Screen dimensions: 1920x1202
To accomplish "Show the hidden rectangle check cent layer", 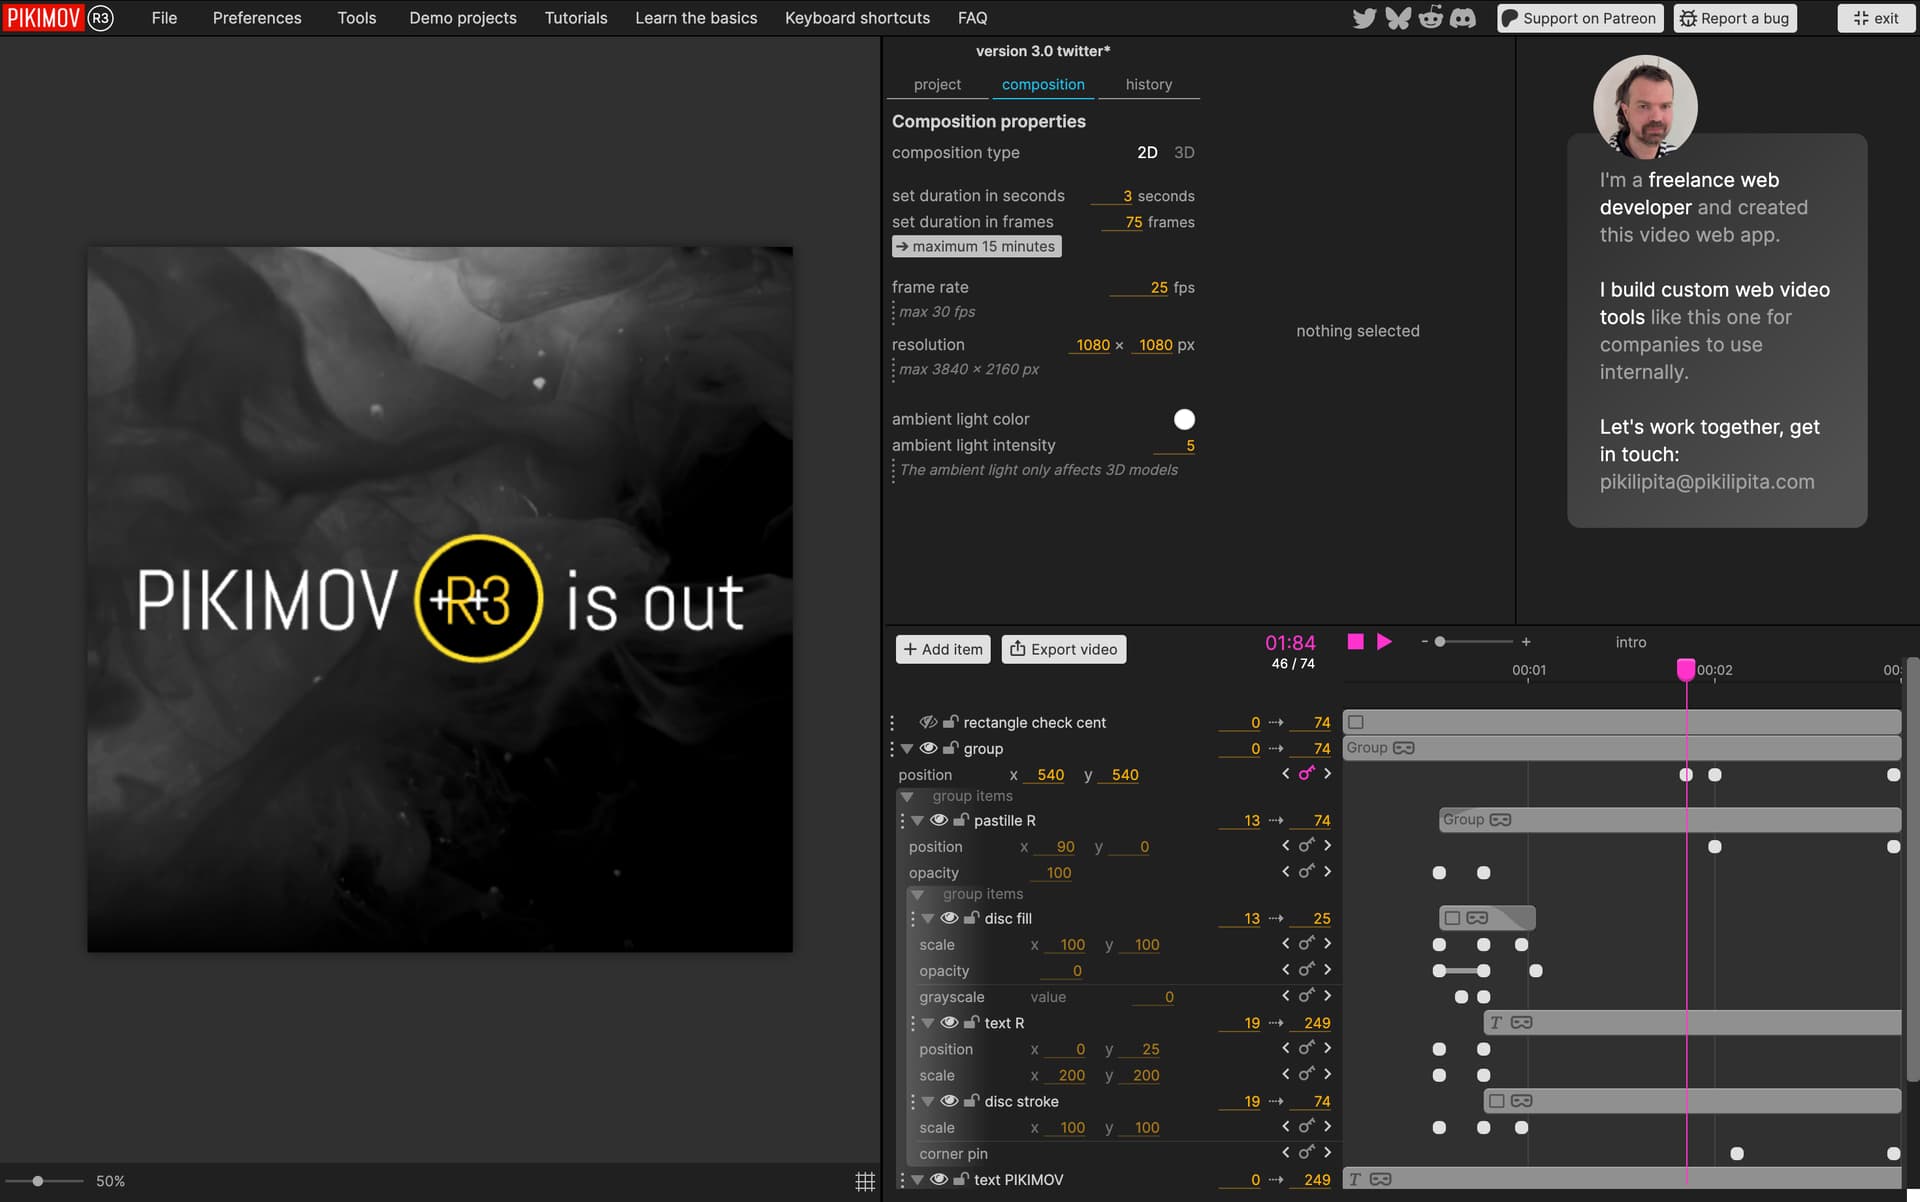I will click(928, 722).
